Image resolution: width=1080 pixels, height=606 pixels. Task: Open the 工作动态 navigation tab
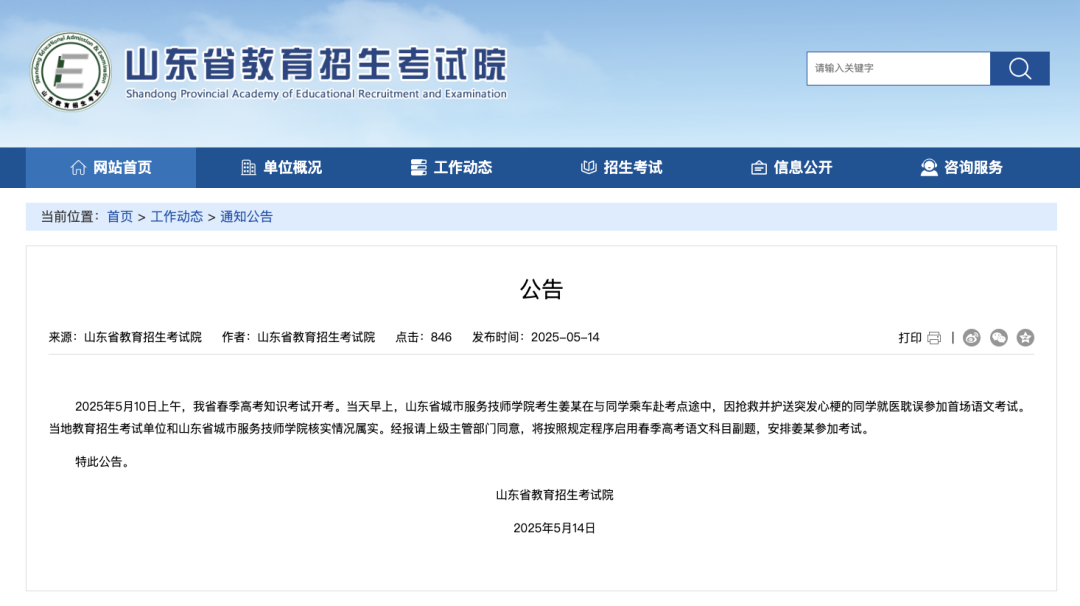(x=451, y=167)
